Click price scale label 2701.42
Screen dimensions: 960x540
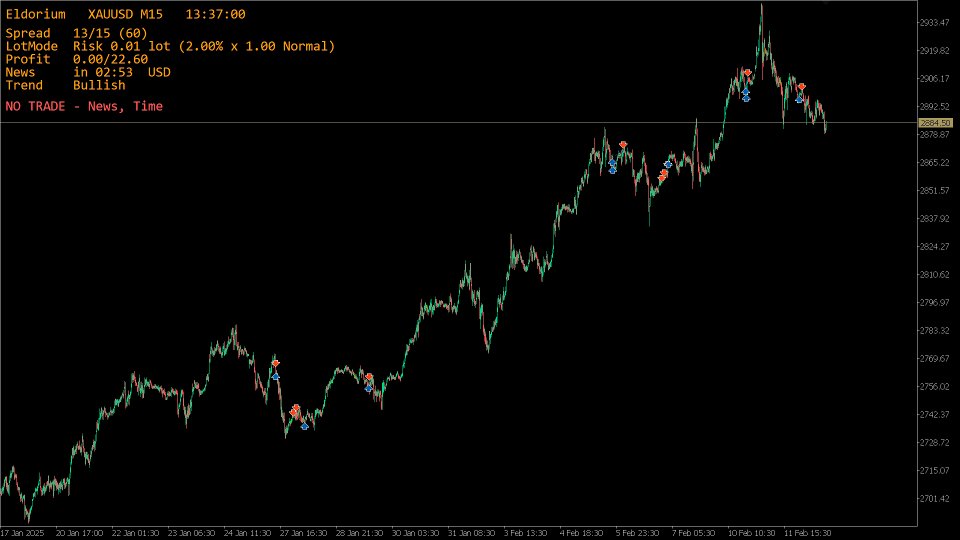tap(934, 498)
